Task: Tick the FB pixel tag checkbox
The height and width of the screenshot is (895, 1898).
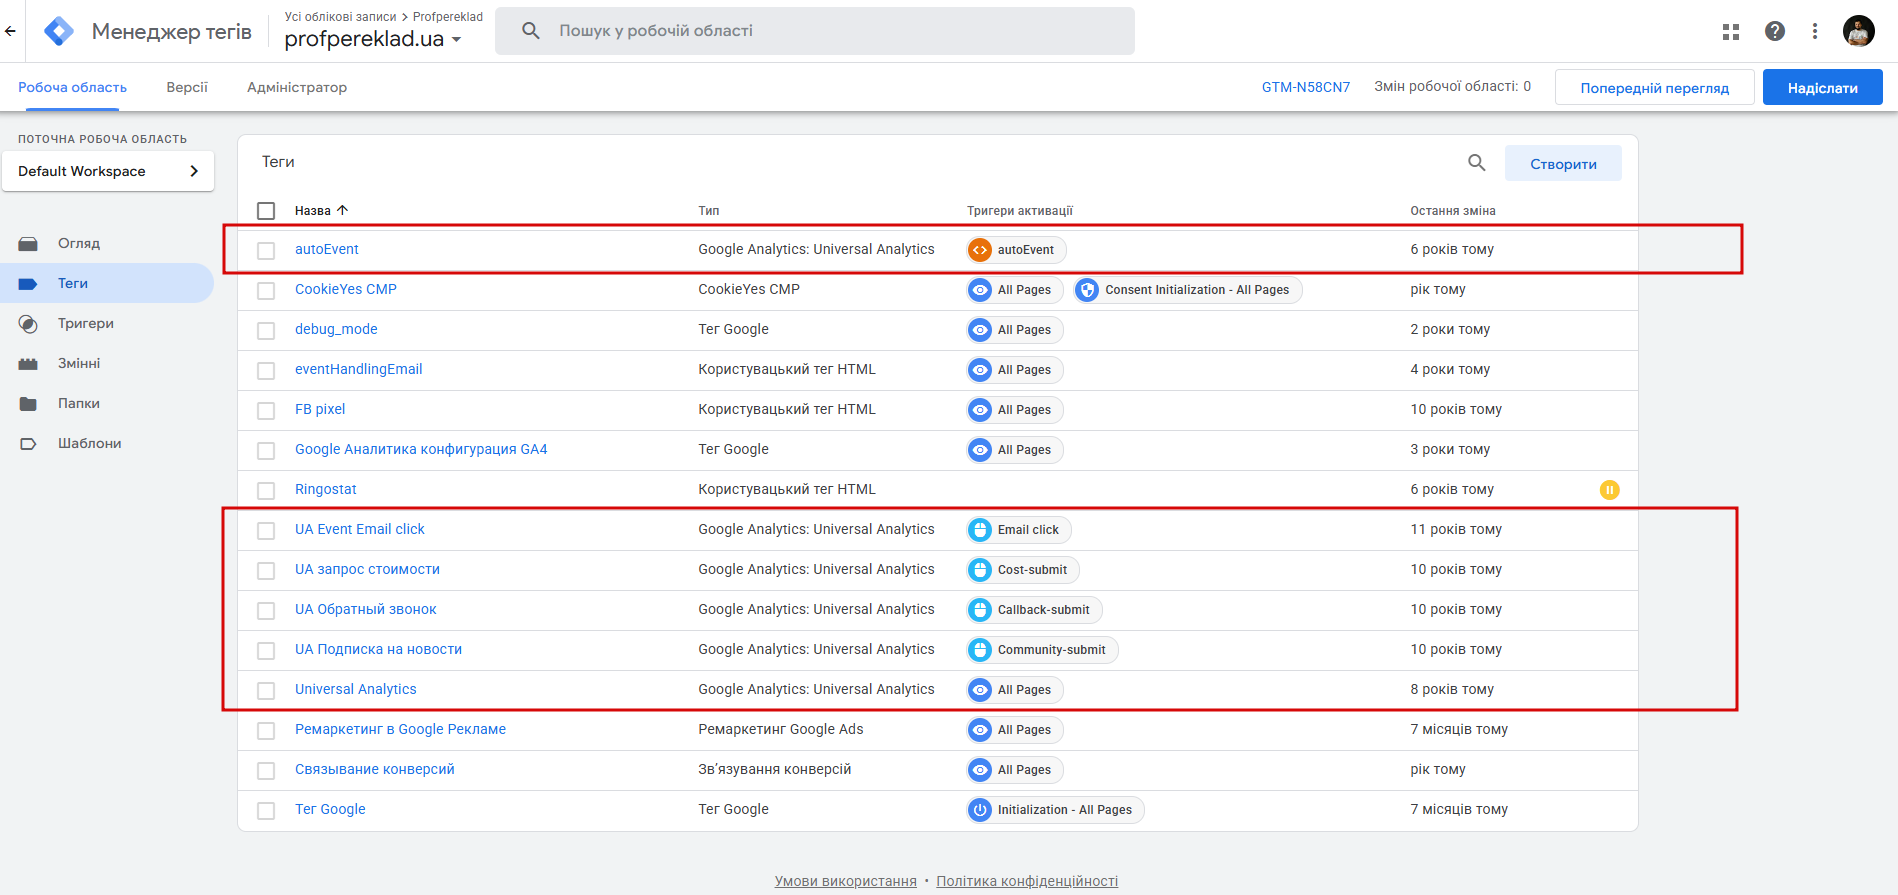Action: pyautogui.click(x=266, y=410)
